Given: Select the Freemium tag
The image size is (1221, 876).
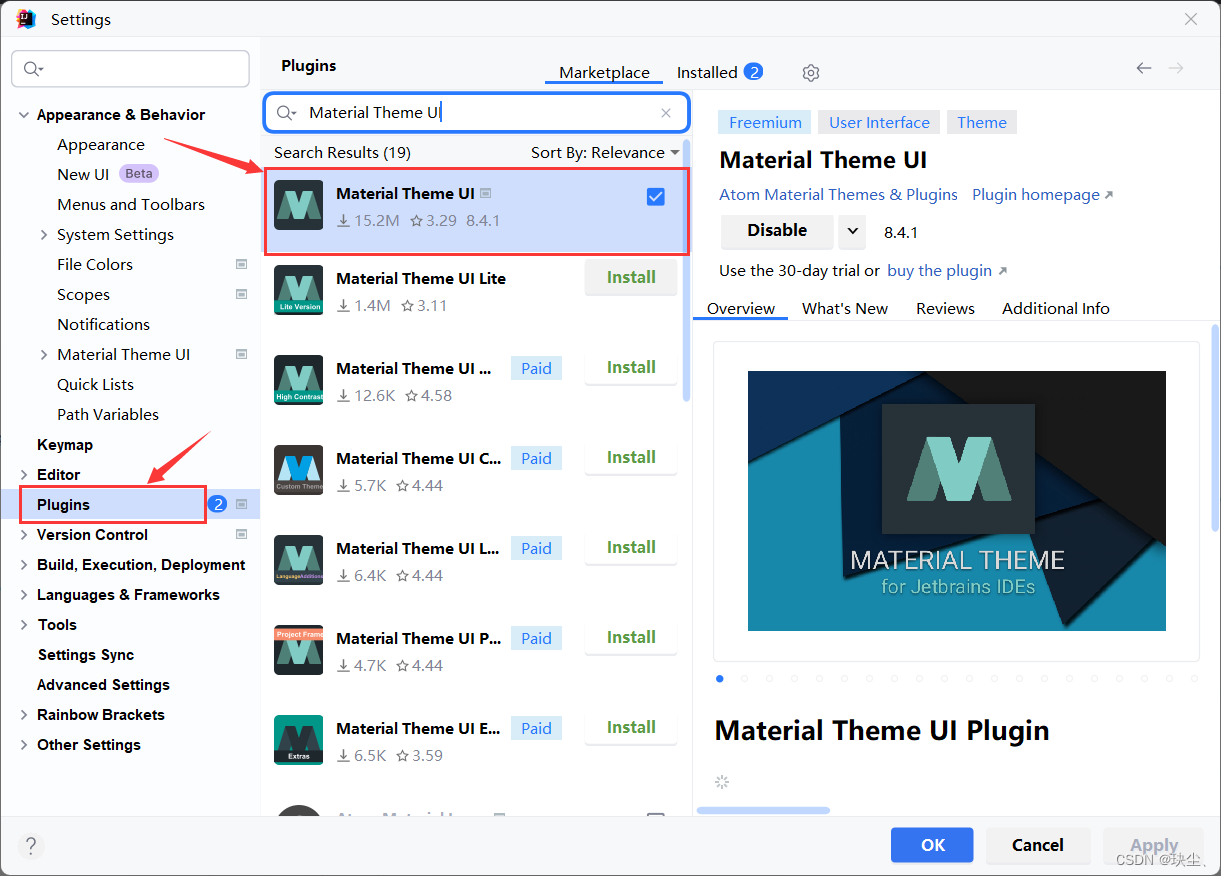Looking at the screenshot, I should (x=765, y=123).
